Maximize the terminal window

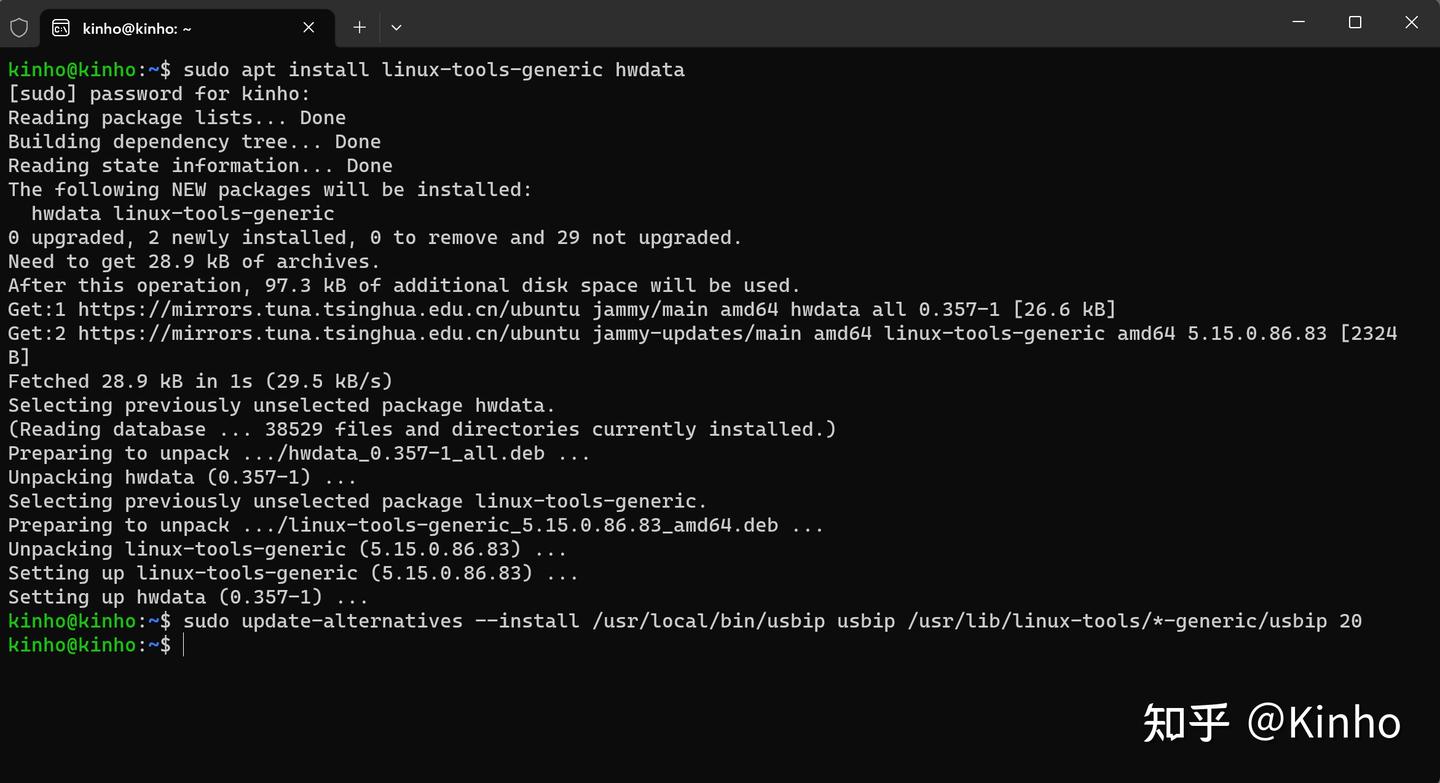[1355, 22]
